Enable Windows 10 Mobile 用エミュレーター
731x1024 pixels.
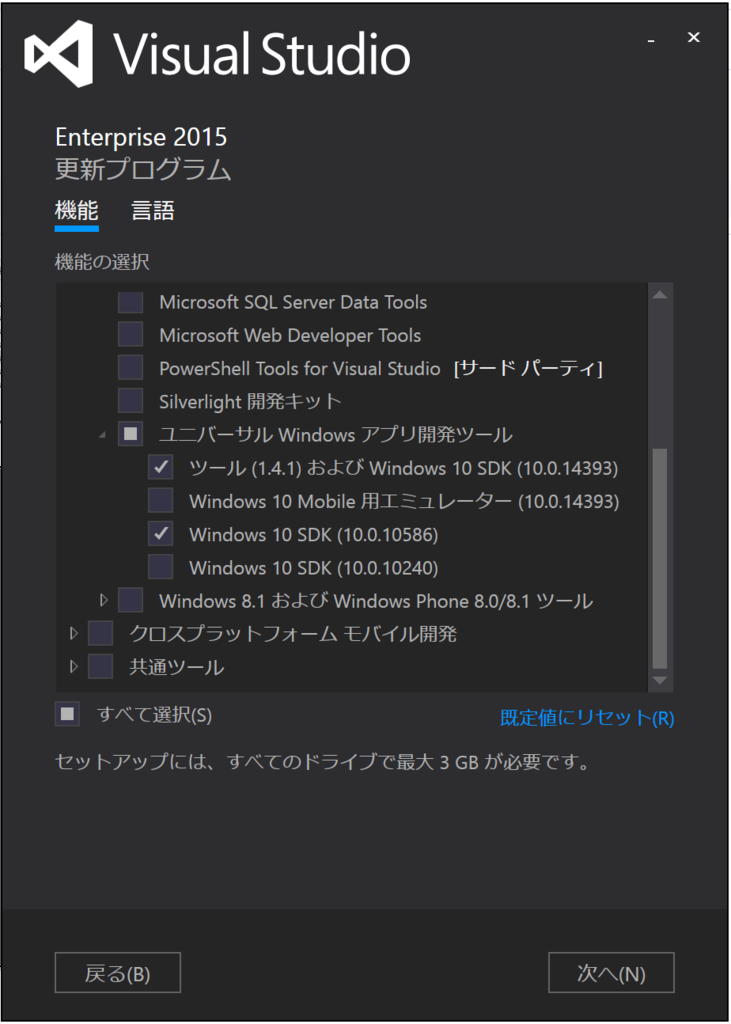pos(161,500)
